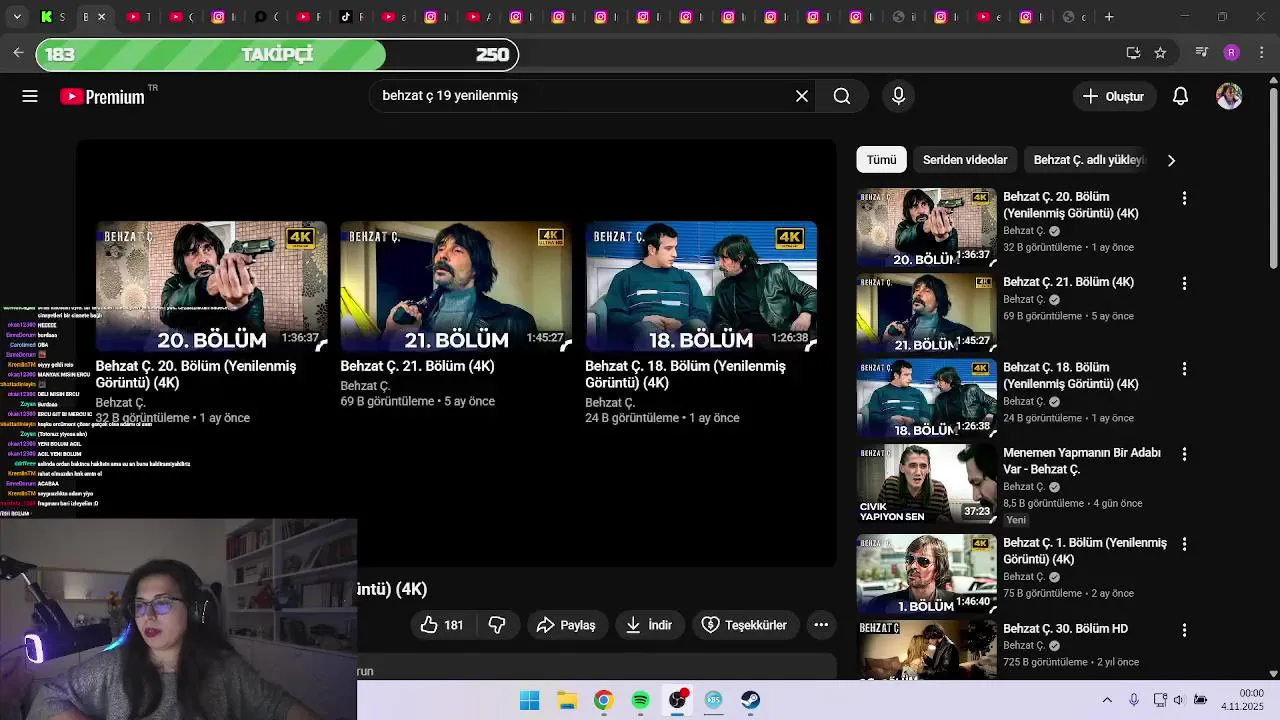The height and width of the screenshot is (720, 1280).
Task: Open the account avatar menu on YouTube
Action: [x=1229, y=96]
